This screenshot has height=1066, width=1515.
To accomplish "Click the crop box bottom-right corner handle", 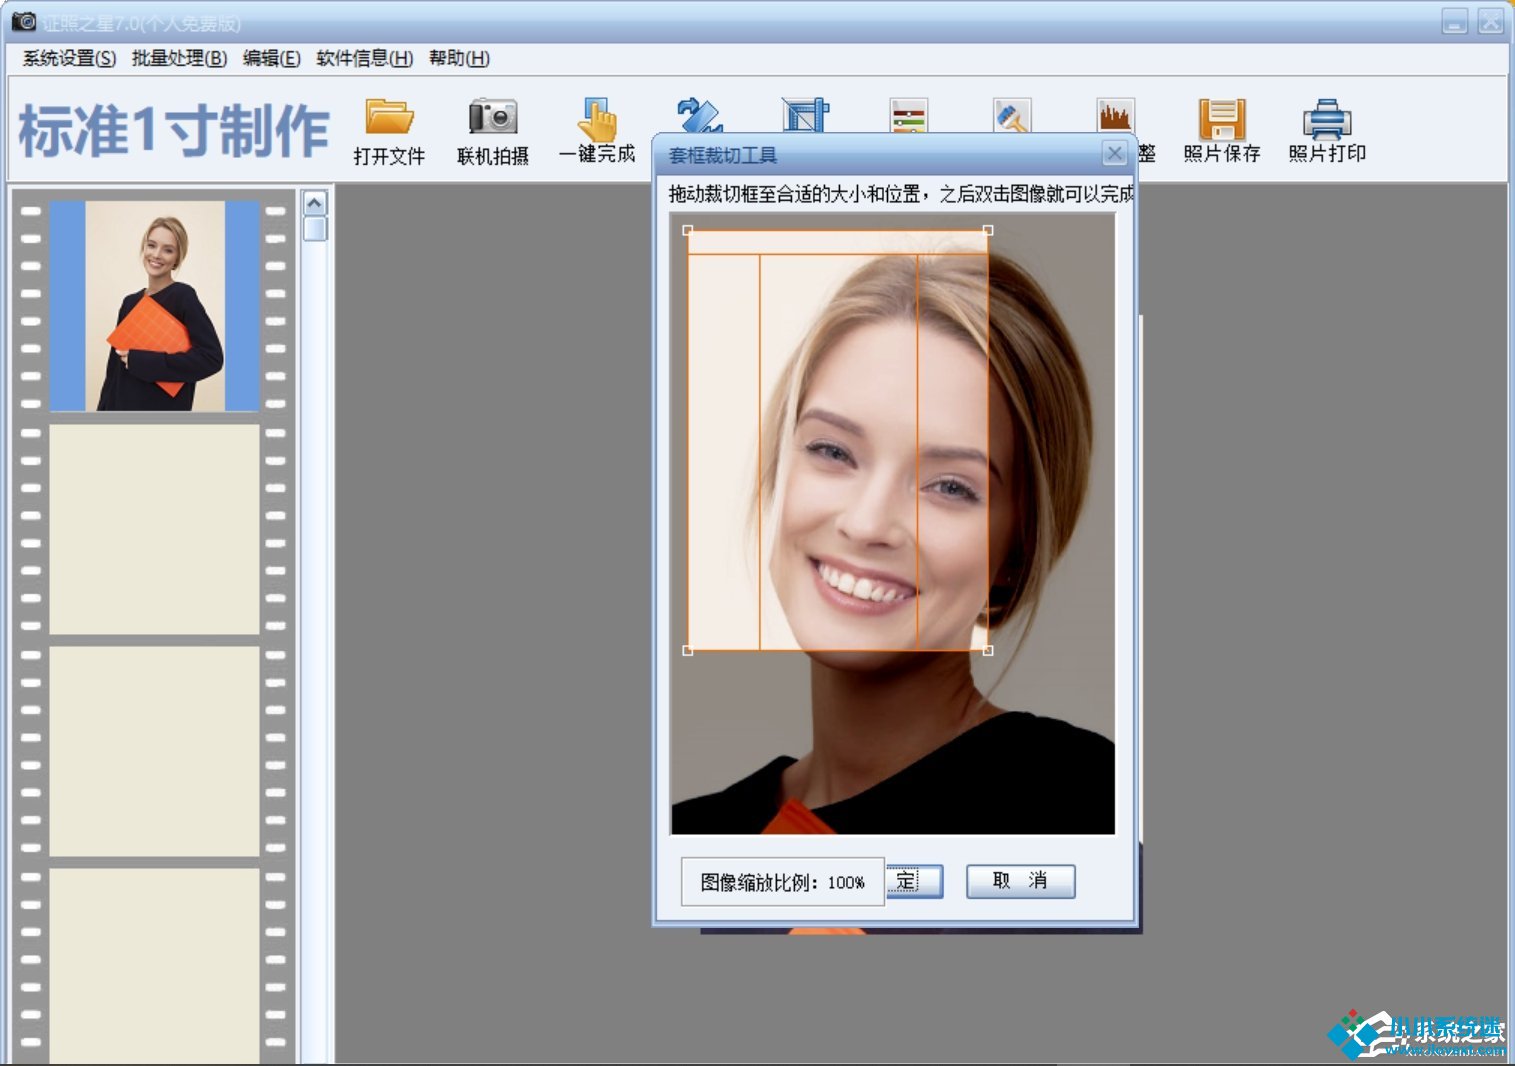I will point(988,651).
